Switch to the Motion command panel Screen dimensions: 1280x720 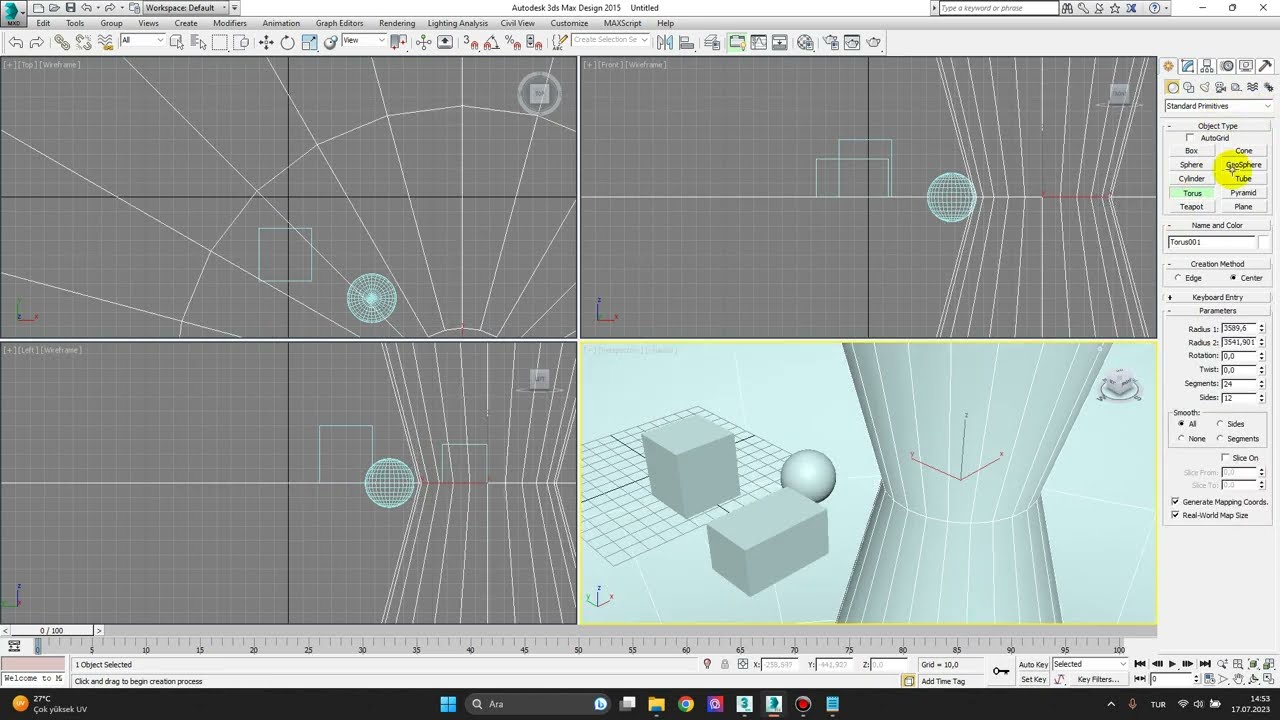[x=1226, y=66]
